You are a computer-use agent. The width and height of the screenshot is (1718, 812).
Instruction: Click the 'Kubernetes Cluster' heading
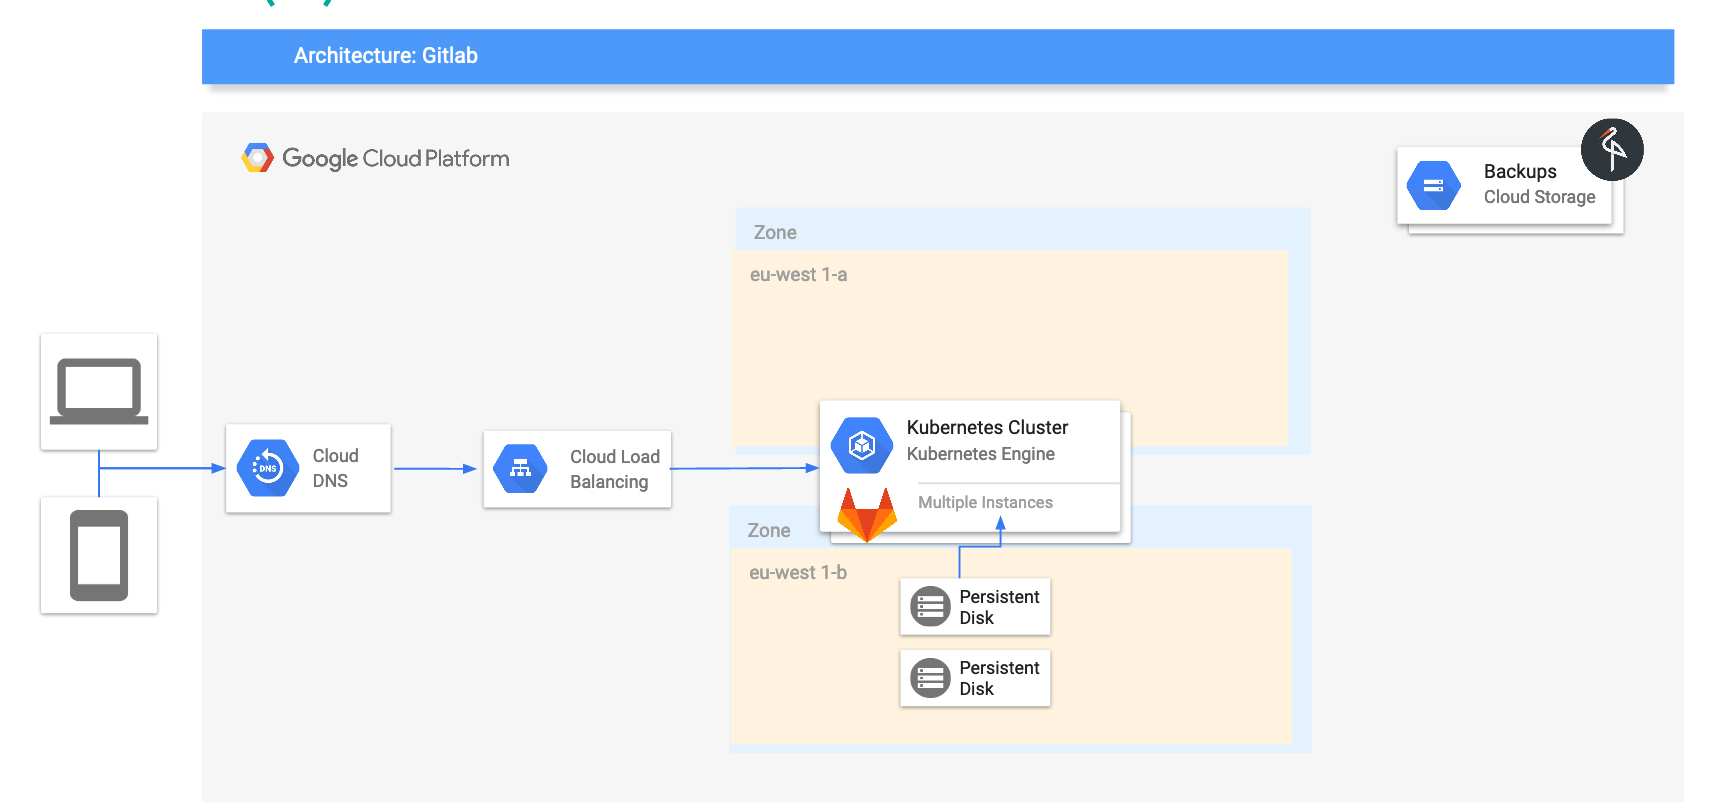coord(987,427)
